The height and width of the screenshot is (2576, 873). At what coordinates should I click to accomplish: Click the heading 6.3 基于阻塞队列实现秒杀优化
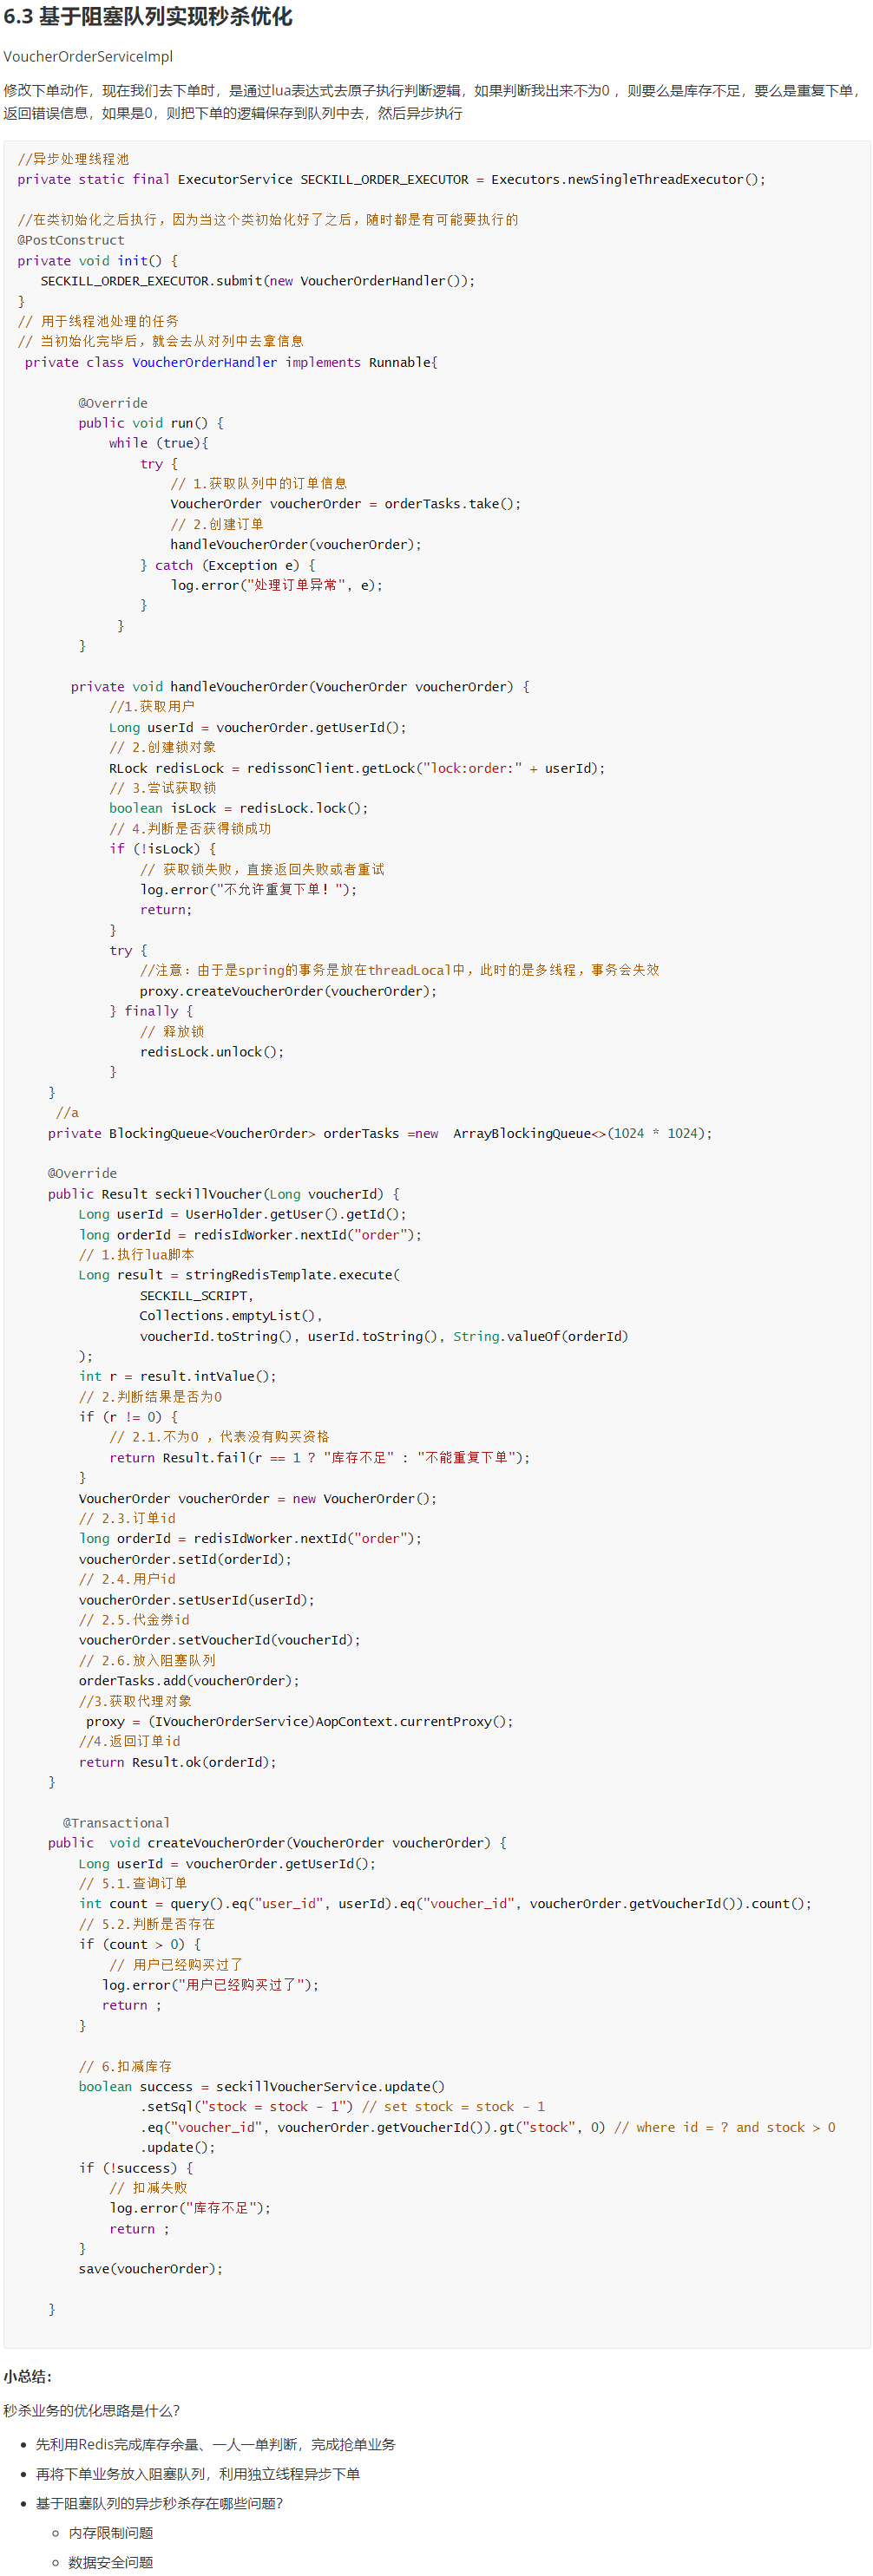(148, 17)
